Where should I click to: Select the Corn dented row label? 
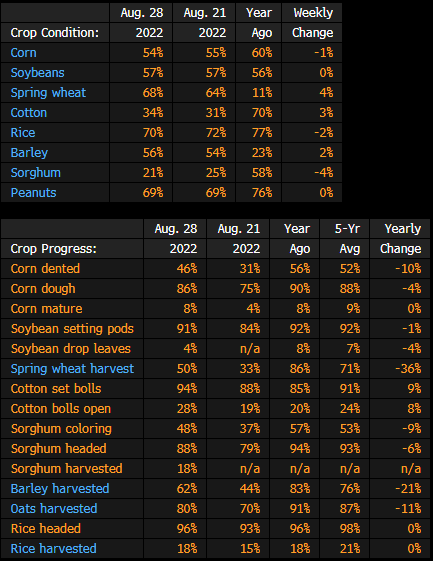(x=45, y=269)
